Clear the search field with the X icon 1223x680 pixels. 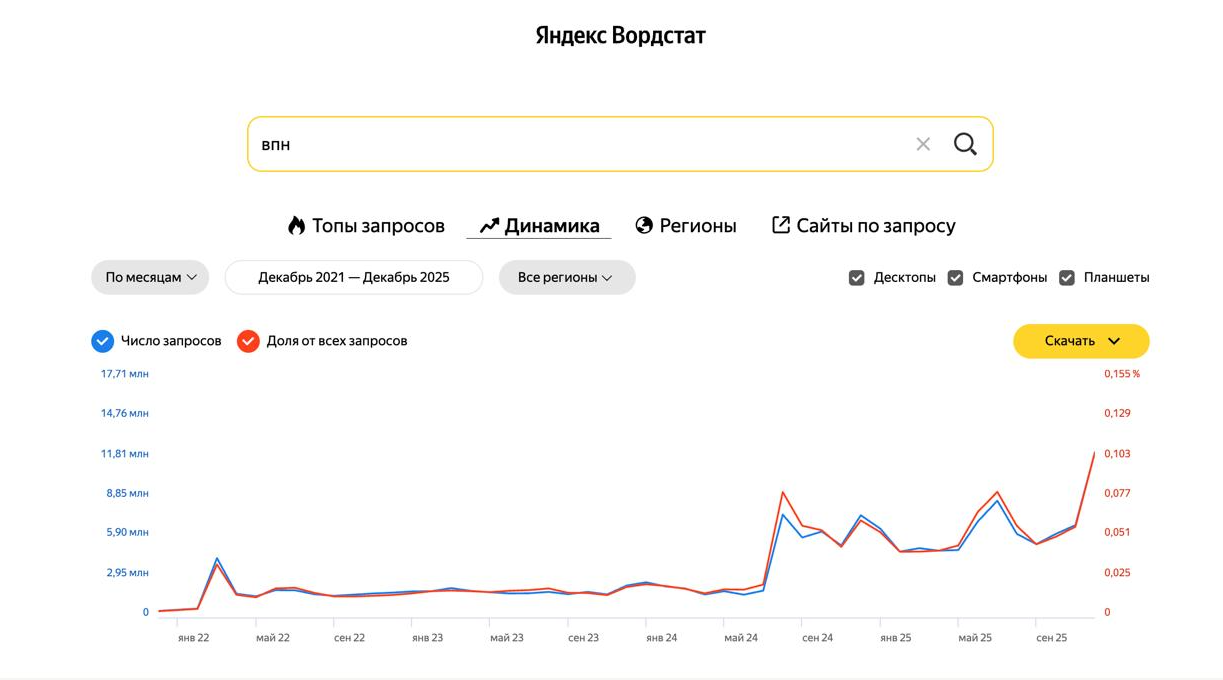923,144
